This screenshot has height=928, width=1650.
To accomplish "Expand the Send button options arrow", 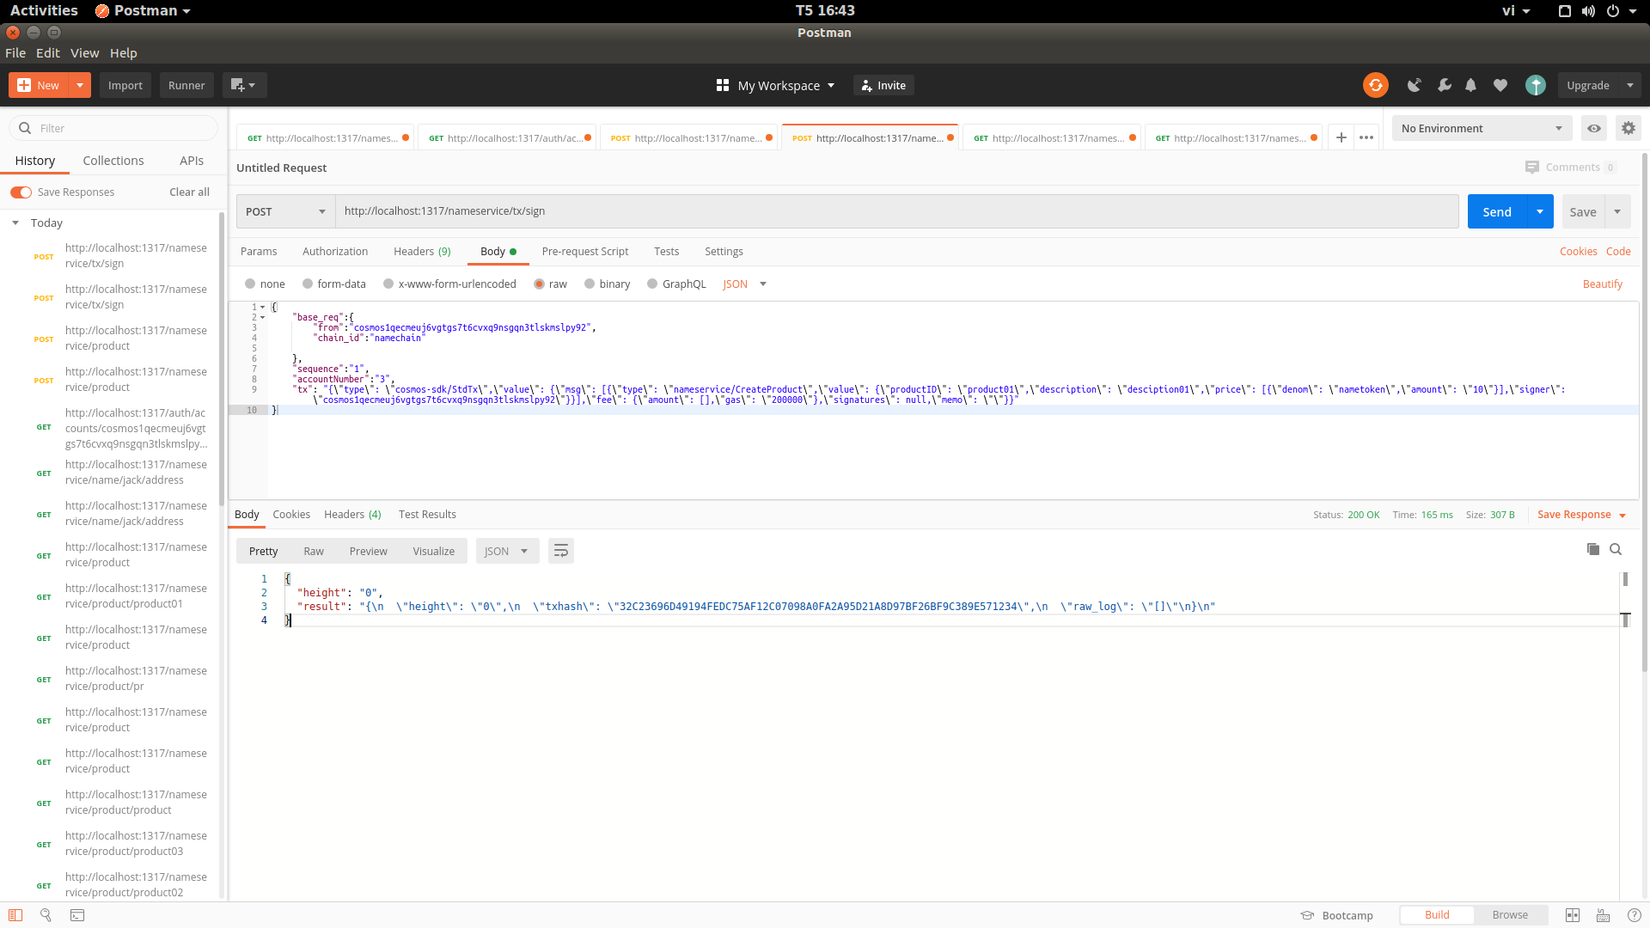I will (x=1540, y=211).
